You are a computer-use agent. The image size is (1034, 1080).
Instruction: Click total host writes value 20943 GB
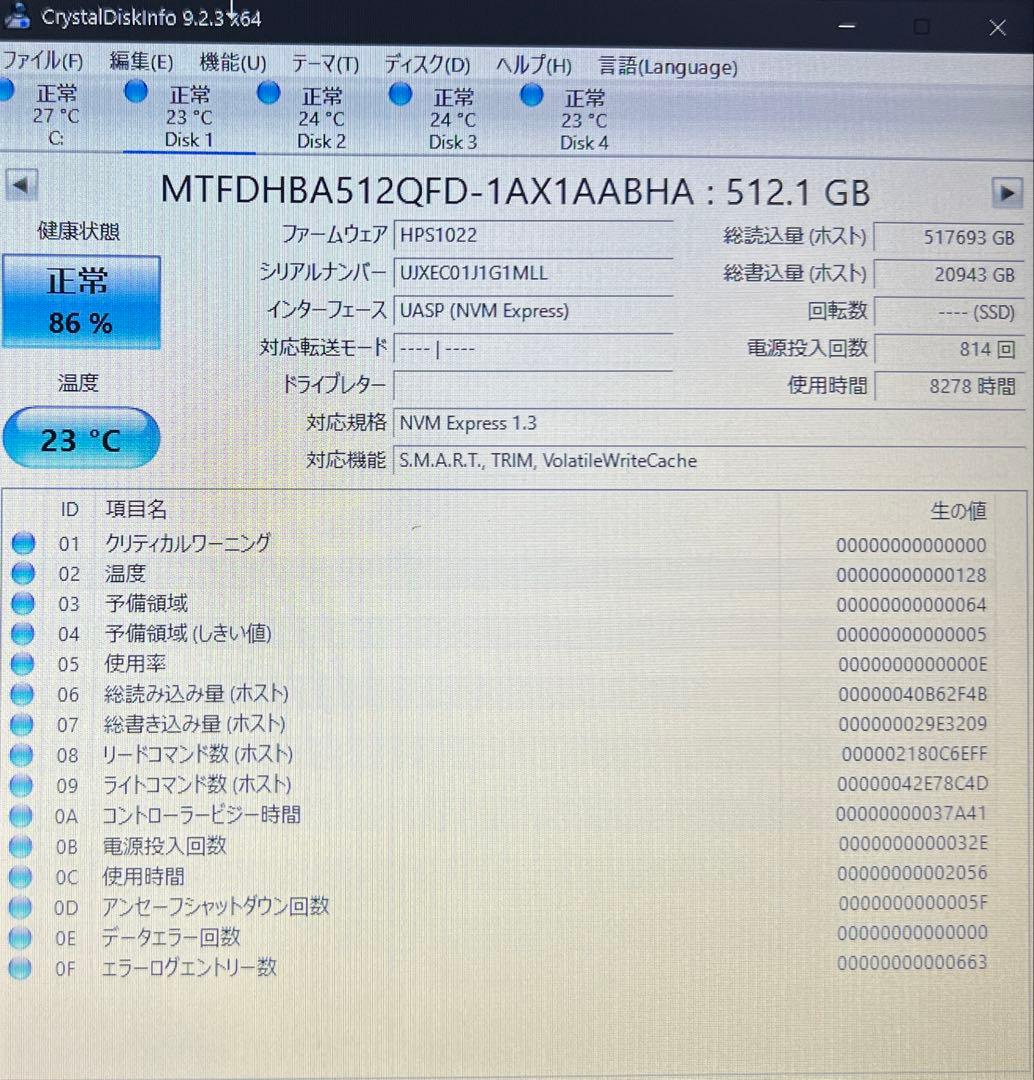click(949, 276)
